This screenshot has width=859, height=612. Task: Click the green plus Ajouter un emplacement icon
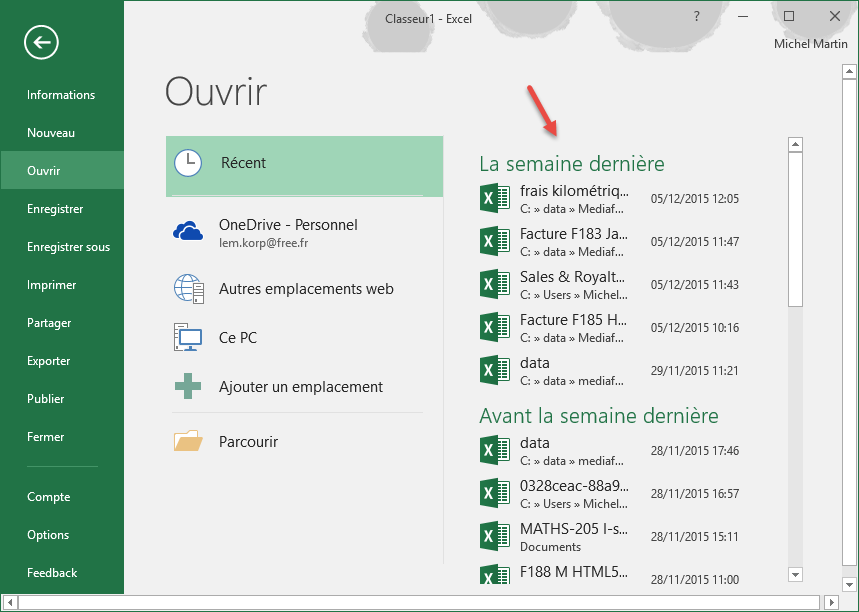pyautogui.click(x=188, y=387)
